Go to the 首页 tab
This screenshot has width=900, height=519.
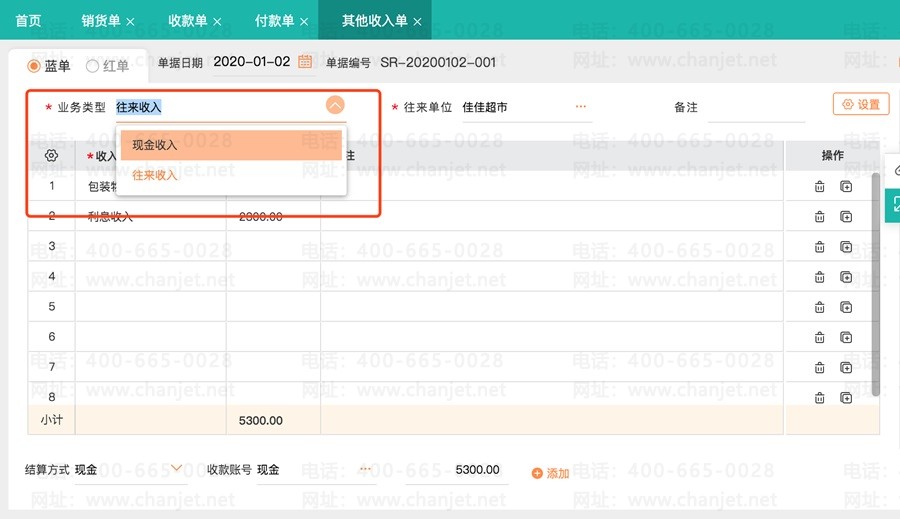(29, 20)
